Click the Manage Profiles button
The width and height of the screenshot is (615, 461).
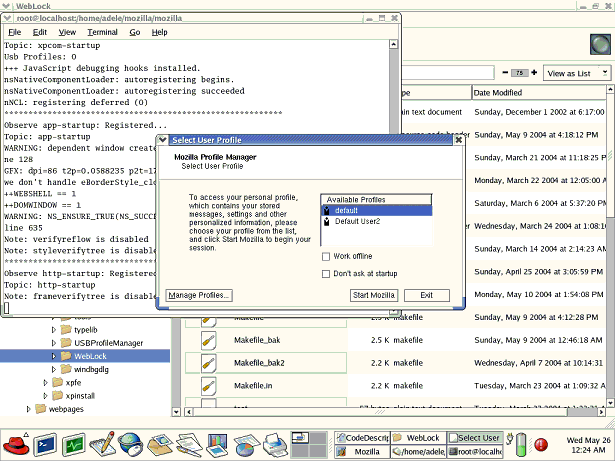(199, 295)
